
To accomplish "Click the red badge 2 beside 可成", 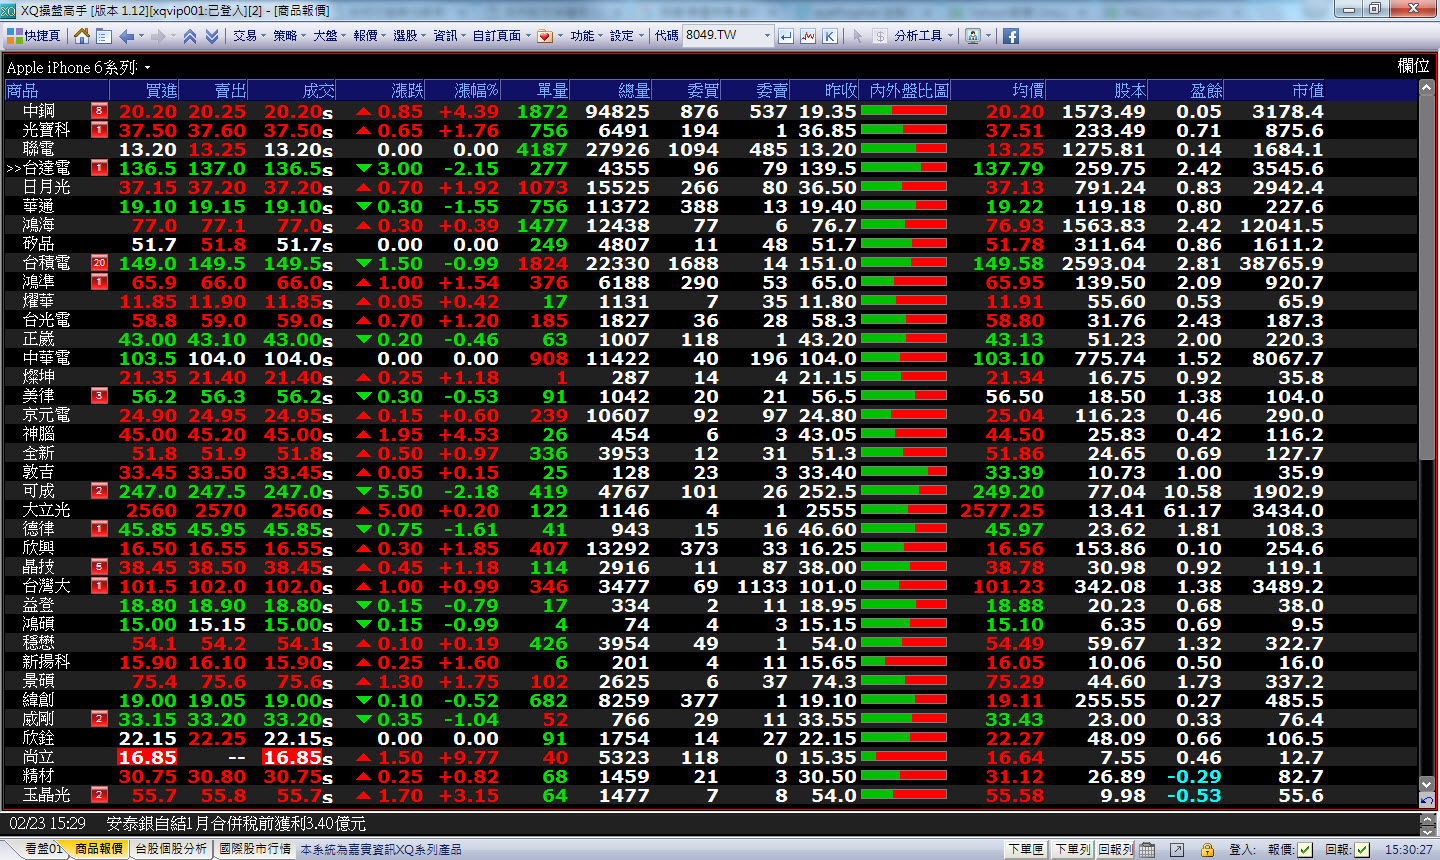I will (99, 491).
